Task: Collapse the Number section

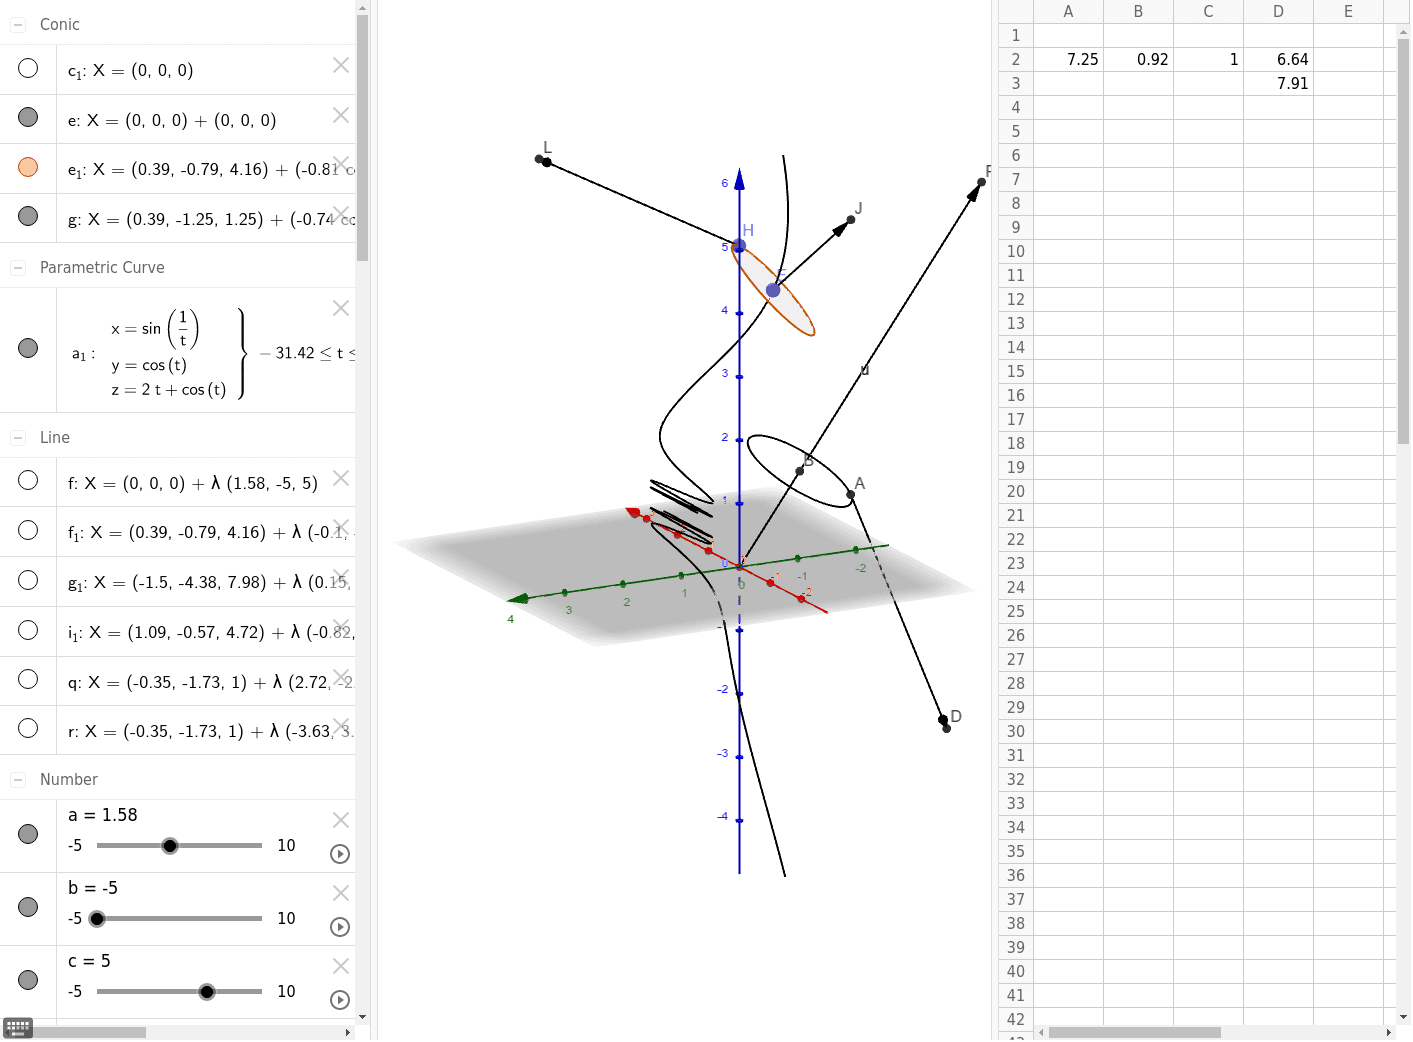Action: click(16, 779)
